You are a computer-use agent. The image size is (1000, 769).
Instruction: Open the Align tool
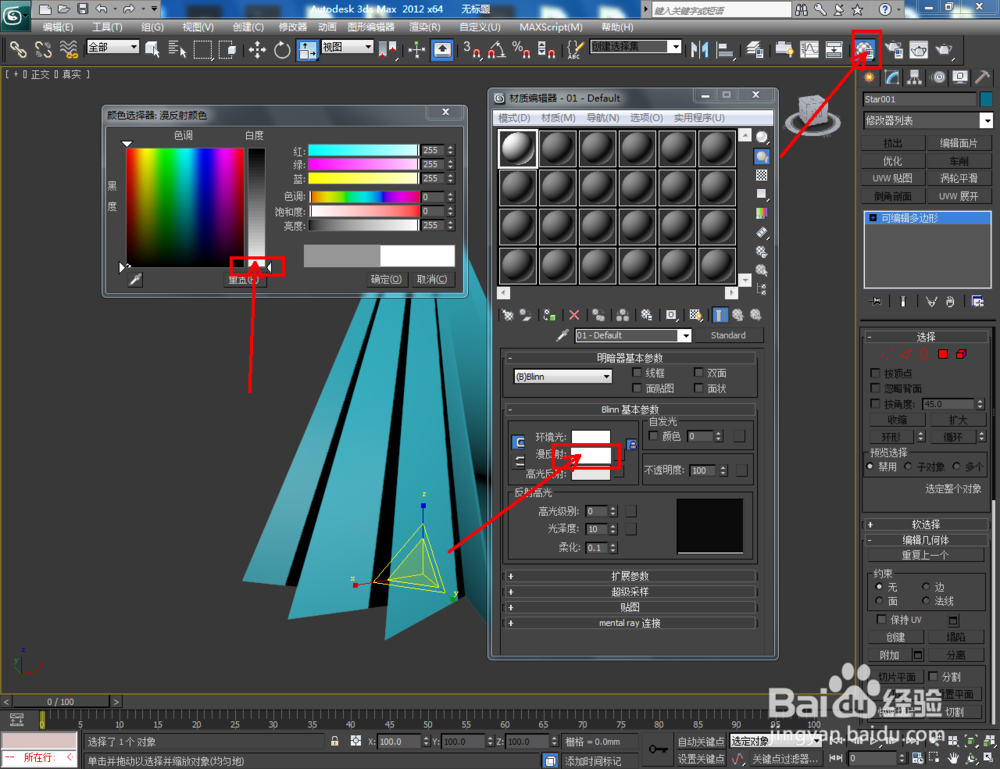pos(724,50)
